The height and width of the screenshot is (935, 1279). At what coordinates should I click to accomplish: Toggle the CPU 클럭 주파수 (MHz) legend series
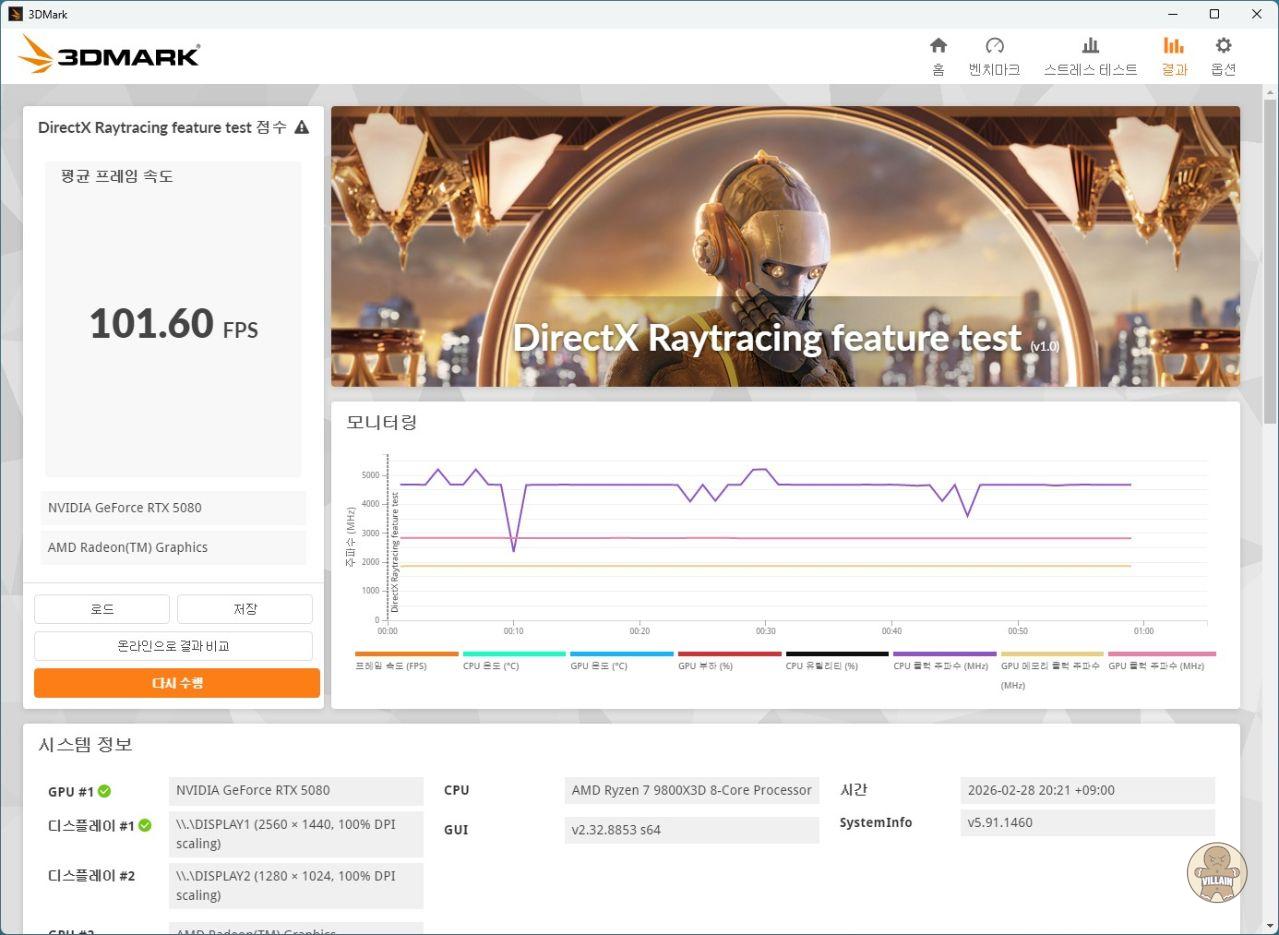[x=940, y=666]
